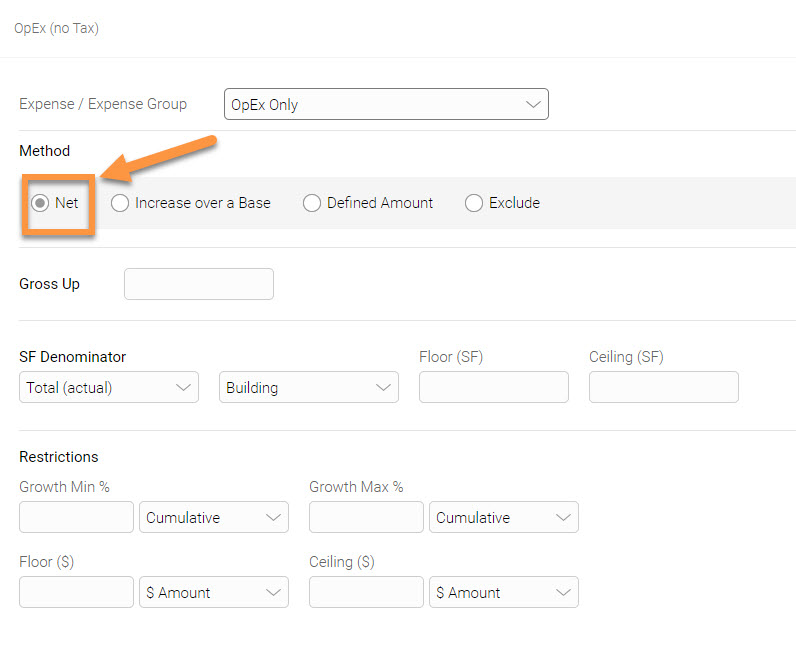796x668 pixels.
Task: Focus the Floor (SF) text box
Action: [494, 387]
